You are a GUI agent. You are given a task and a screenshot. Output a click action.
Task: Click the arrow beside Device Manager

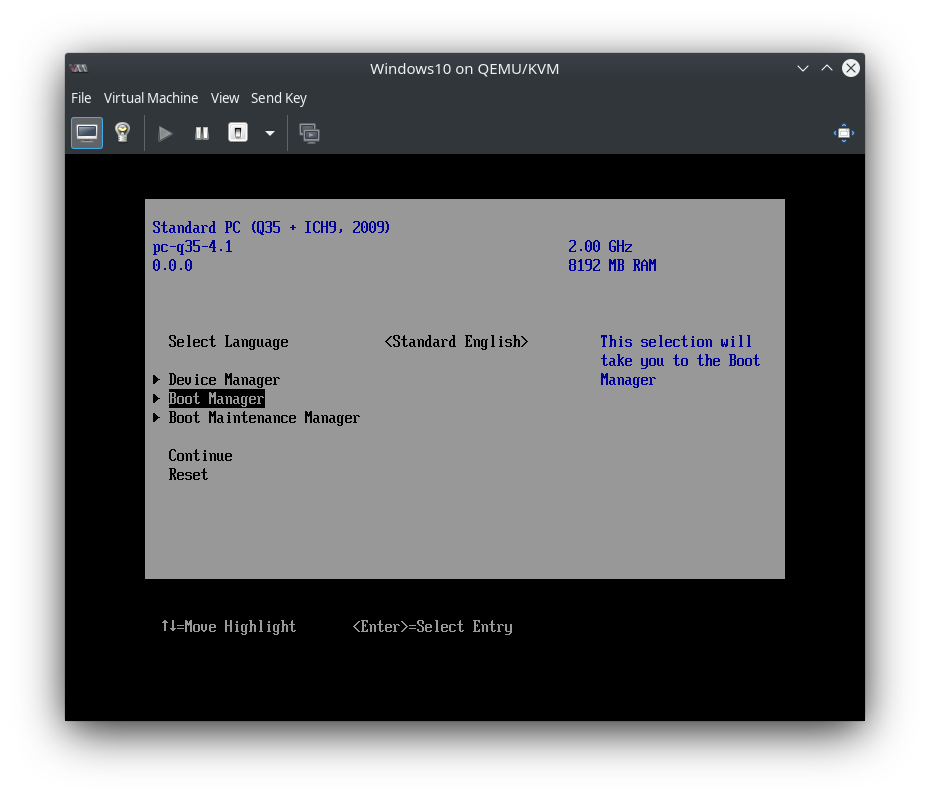[157, 379]
